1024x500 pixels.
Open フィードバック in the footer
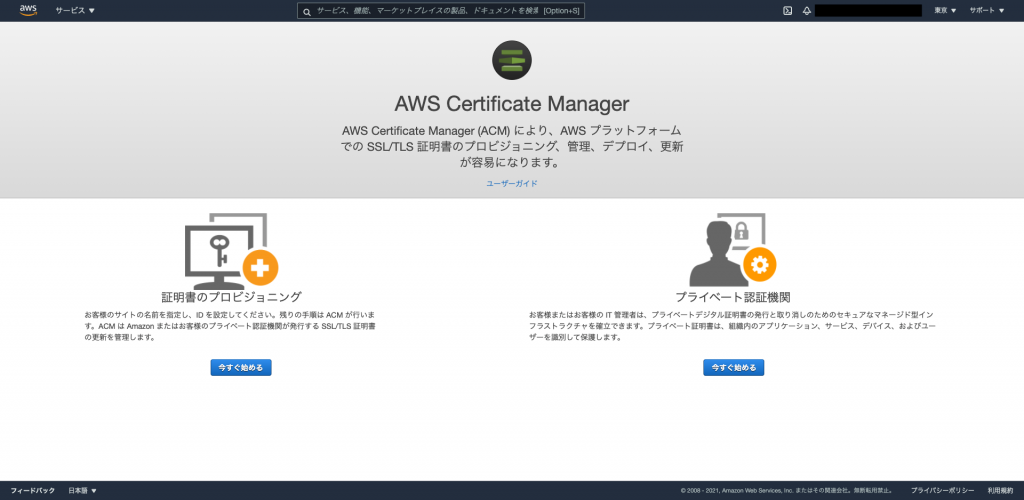click(x=33, y=490)
